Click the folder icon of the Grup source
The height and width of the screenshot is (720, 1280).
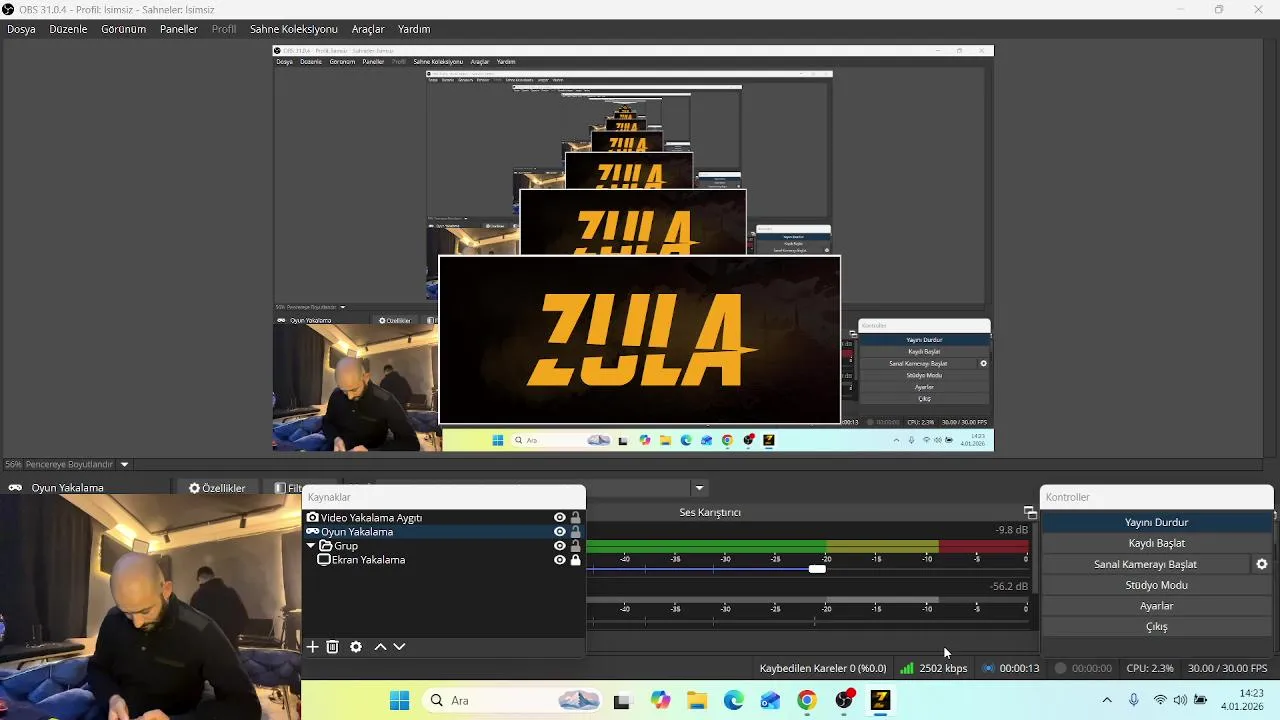coord(325,546)
